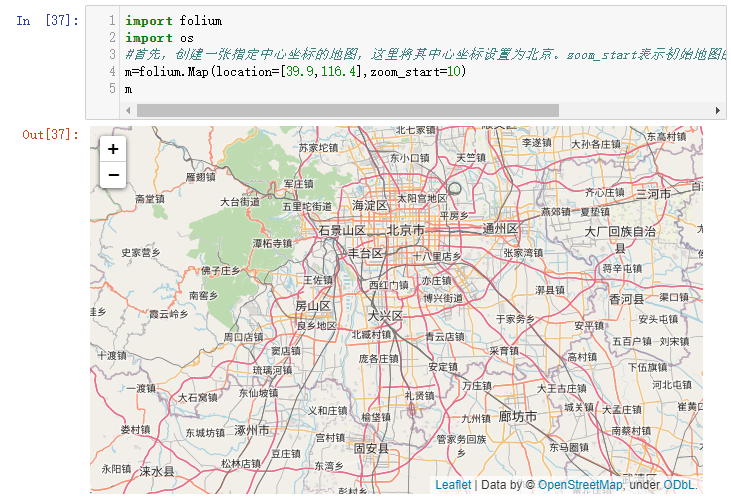Screen dimensions: 731x502
Task: Click the 大兴区 label on map
Action: pyautogui.click(x=385, y=316)
